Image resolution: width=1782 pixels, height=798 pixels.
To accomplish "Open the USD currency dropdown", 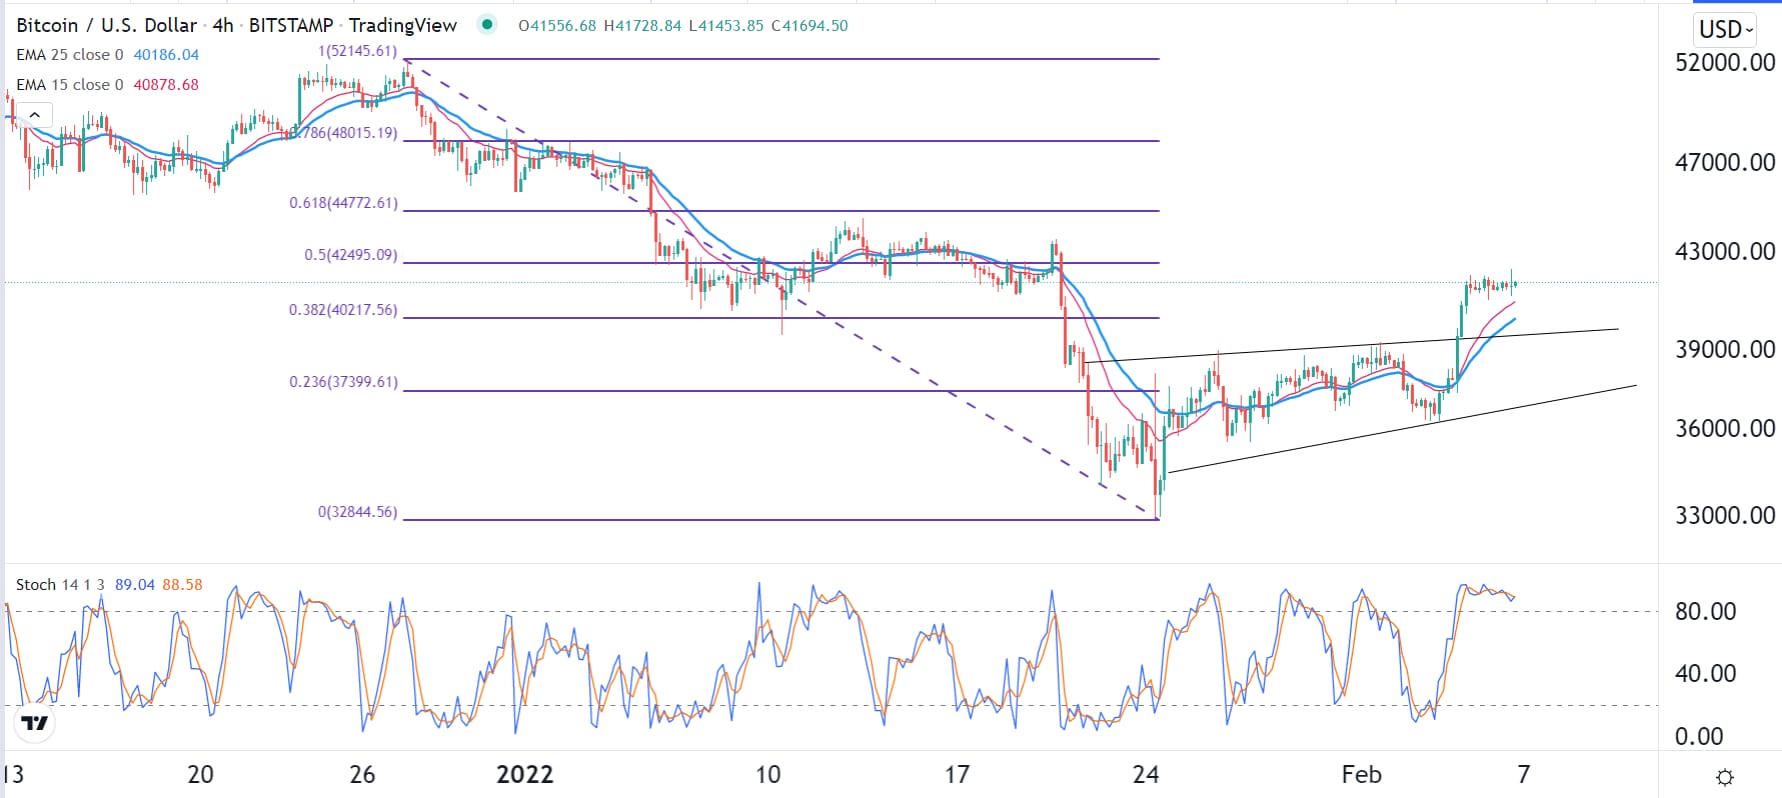I will coord(1726,30).
